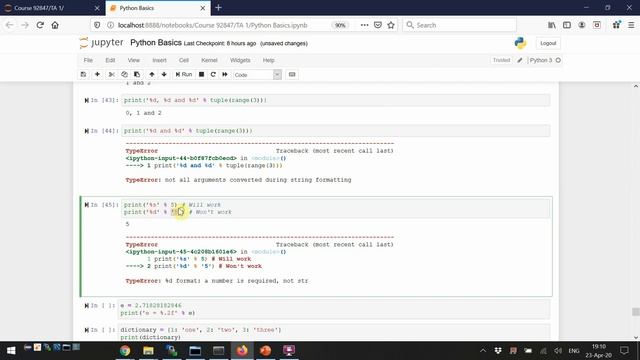
Task: Click the page vertical scrollbar thumb
Action: pyautogui.click(x=636, y=311)
